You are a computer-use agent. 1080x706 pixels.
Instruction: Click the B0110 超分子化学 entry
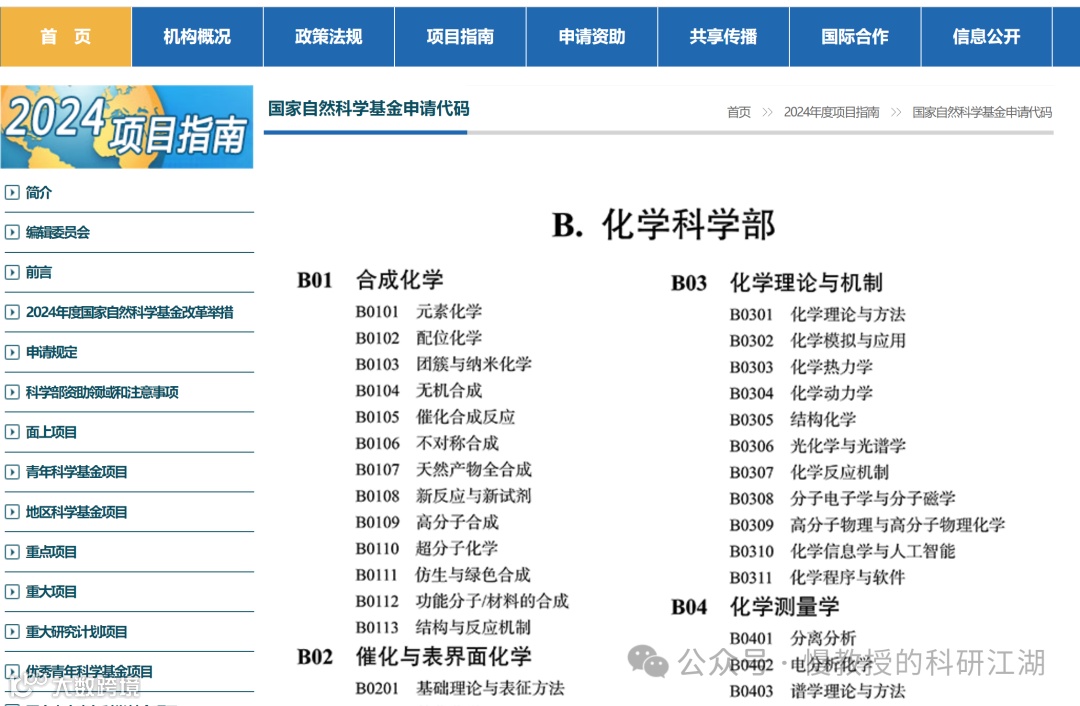(426, 548)
